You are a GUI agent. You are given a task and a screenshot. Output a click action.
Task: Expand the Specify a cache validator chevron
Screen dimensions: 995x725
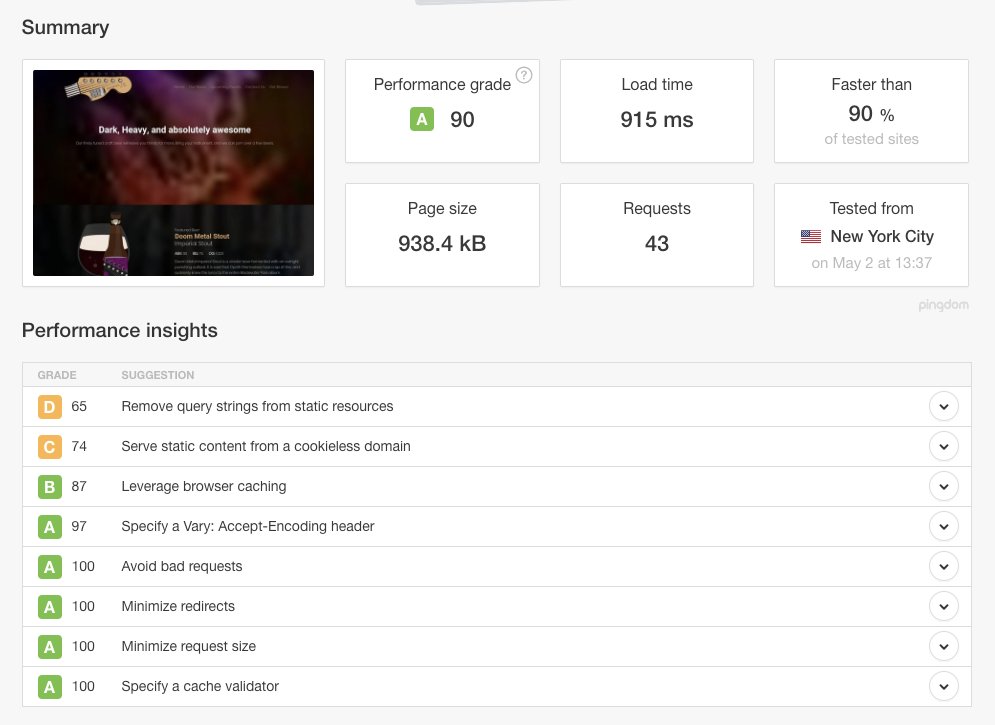click(943, 687)
